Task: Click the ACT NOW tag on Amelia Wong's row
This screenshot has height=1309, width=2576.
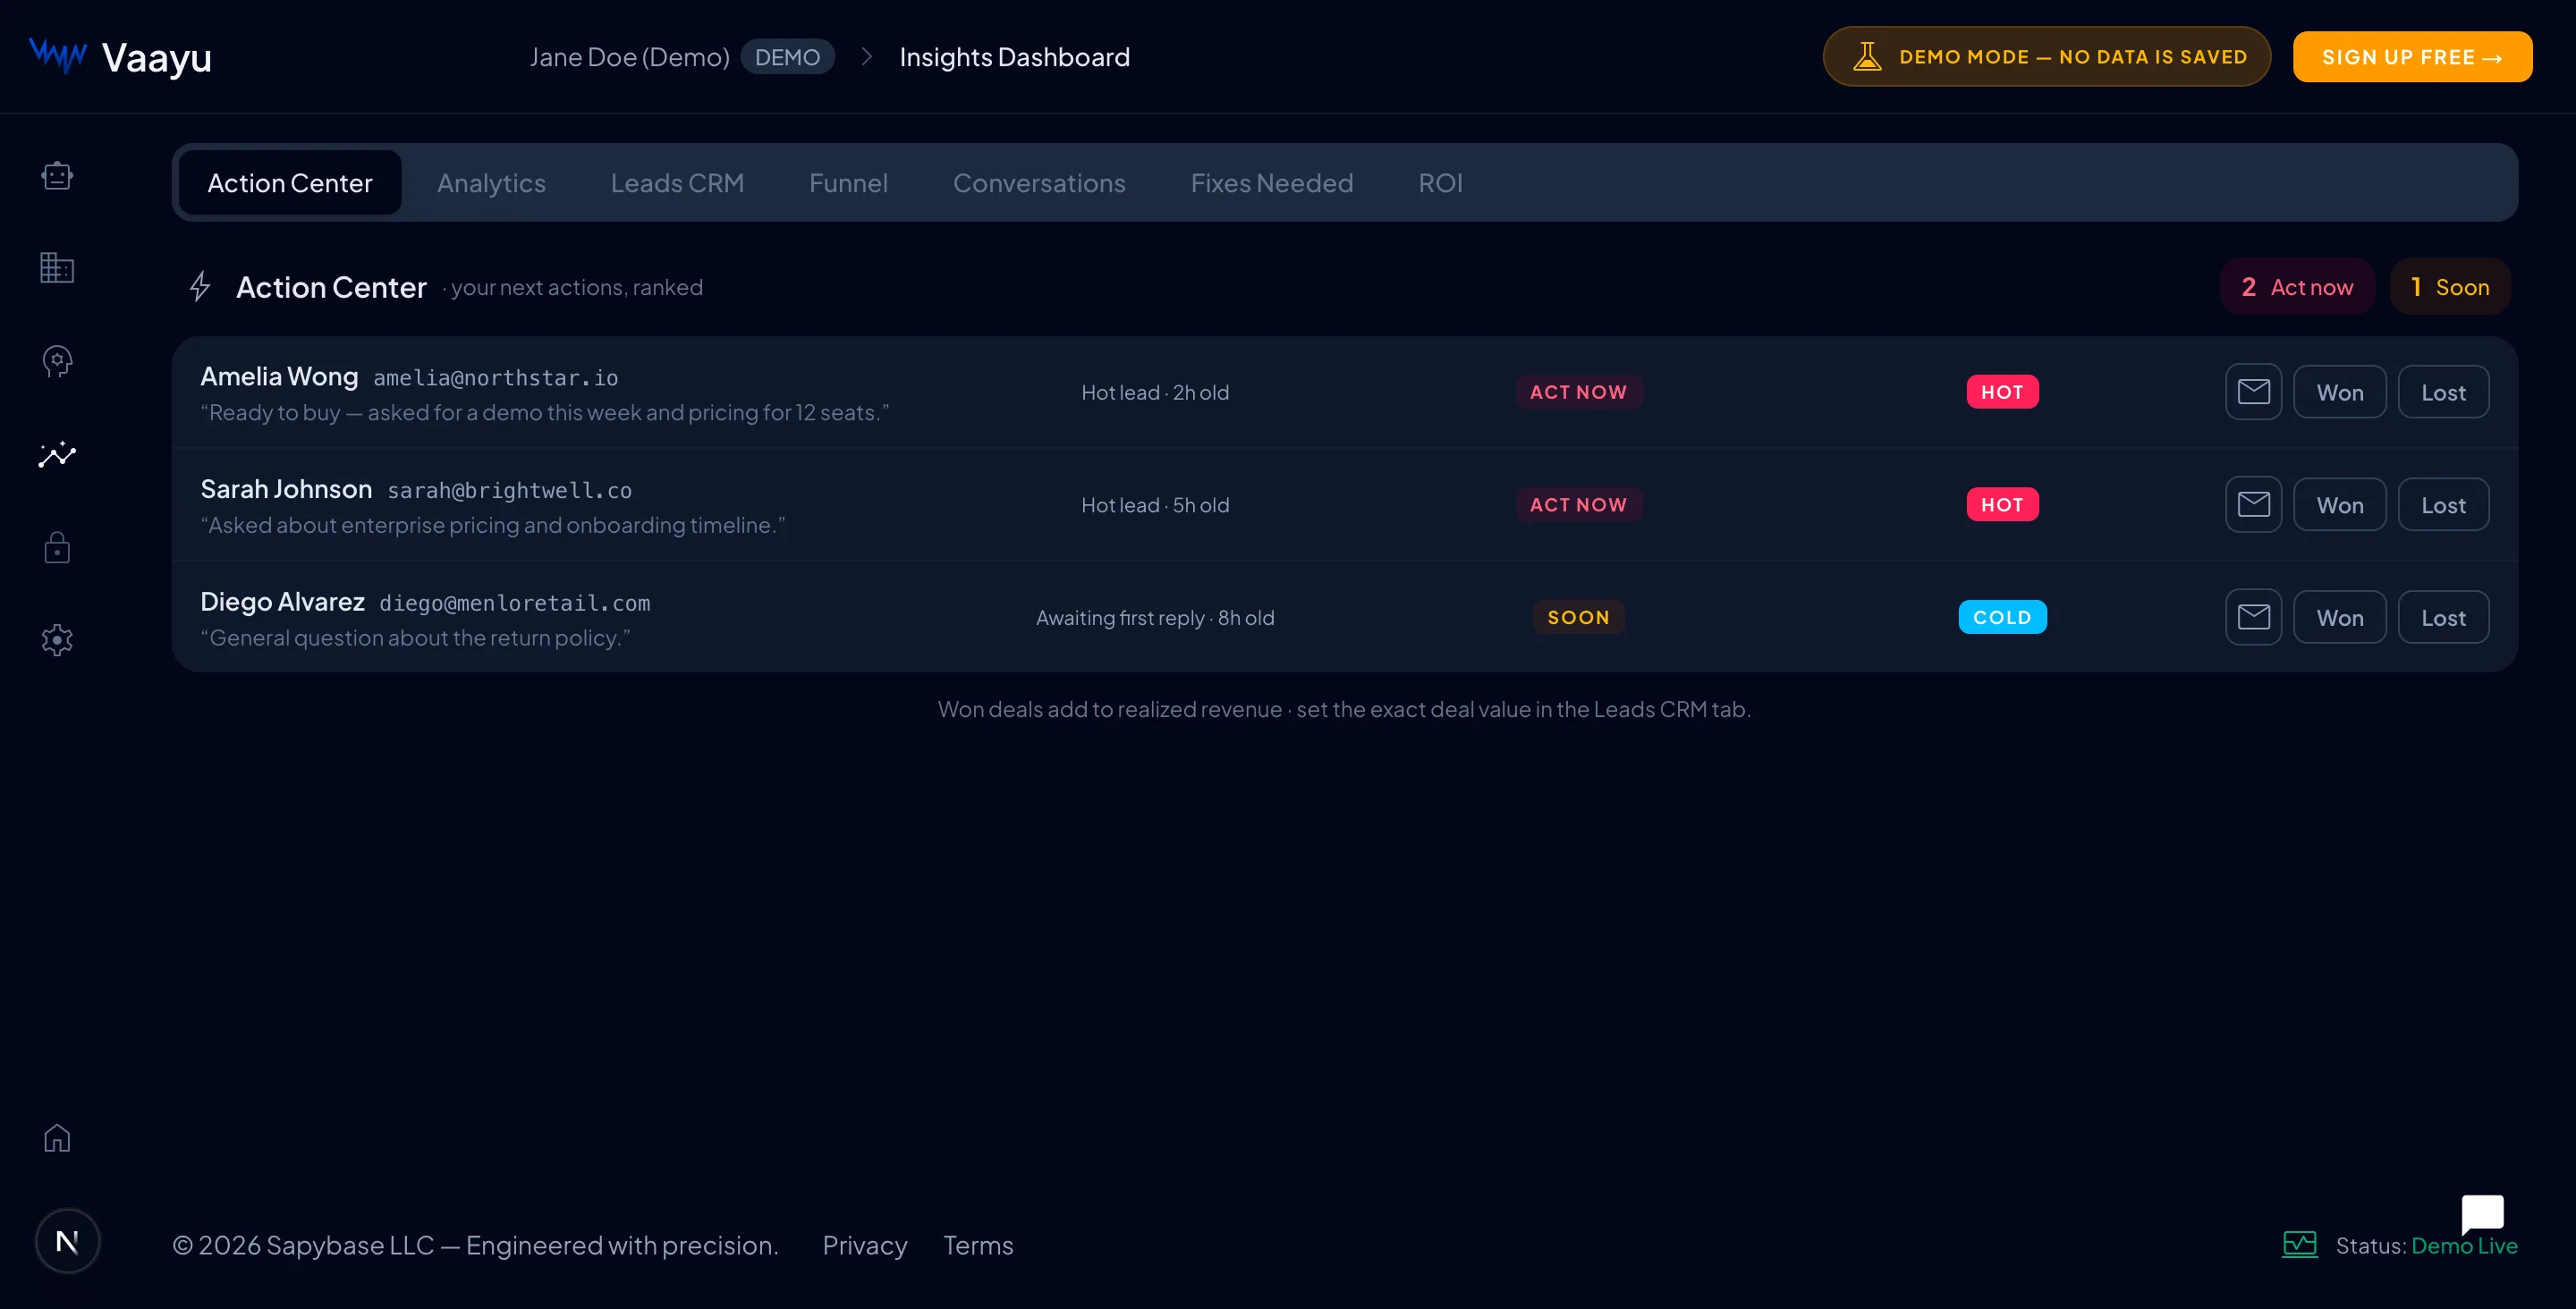Action: [x=1578, y=392]
